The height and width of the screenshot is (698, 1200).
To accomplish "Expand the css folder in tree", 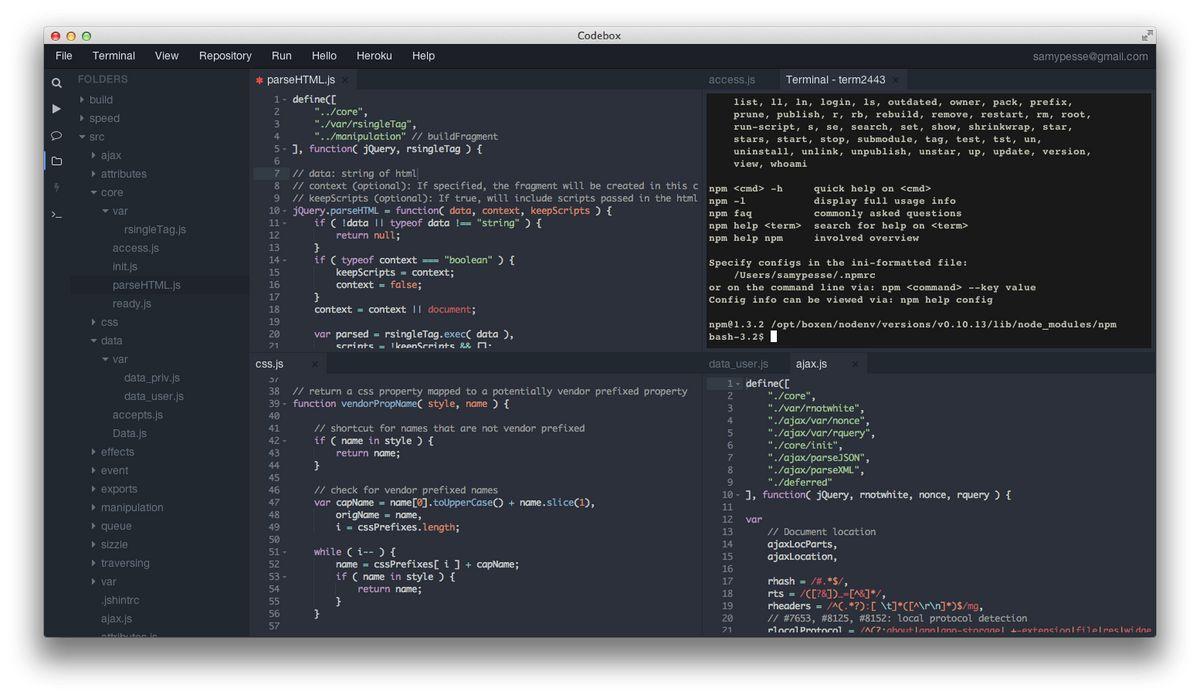I will (94, 322).
